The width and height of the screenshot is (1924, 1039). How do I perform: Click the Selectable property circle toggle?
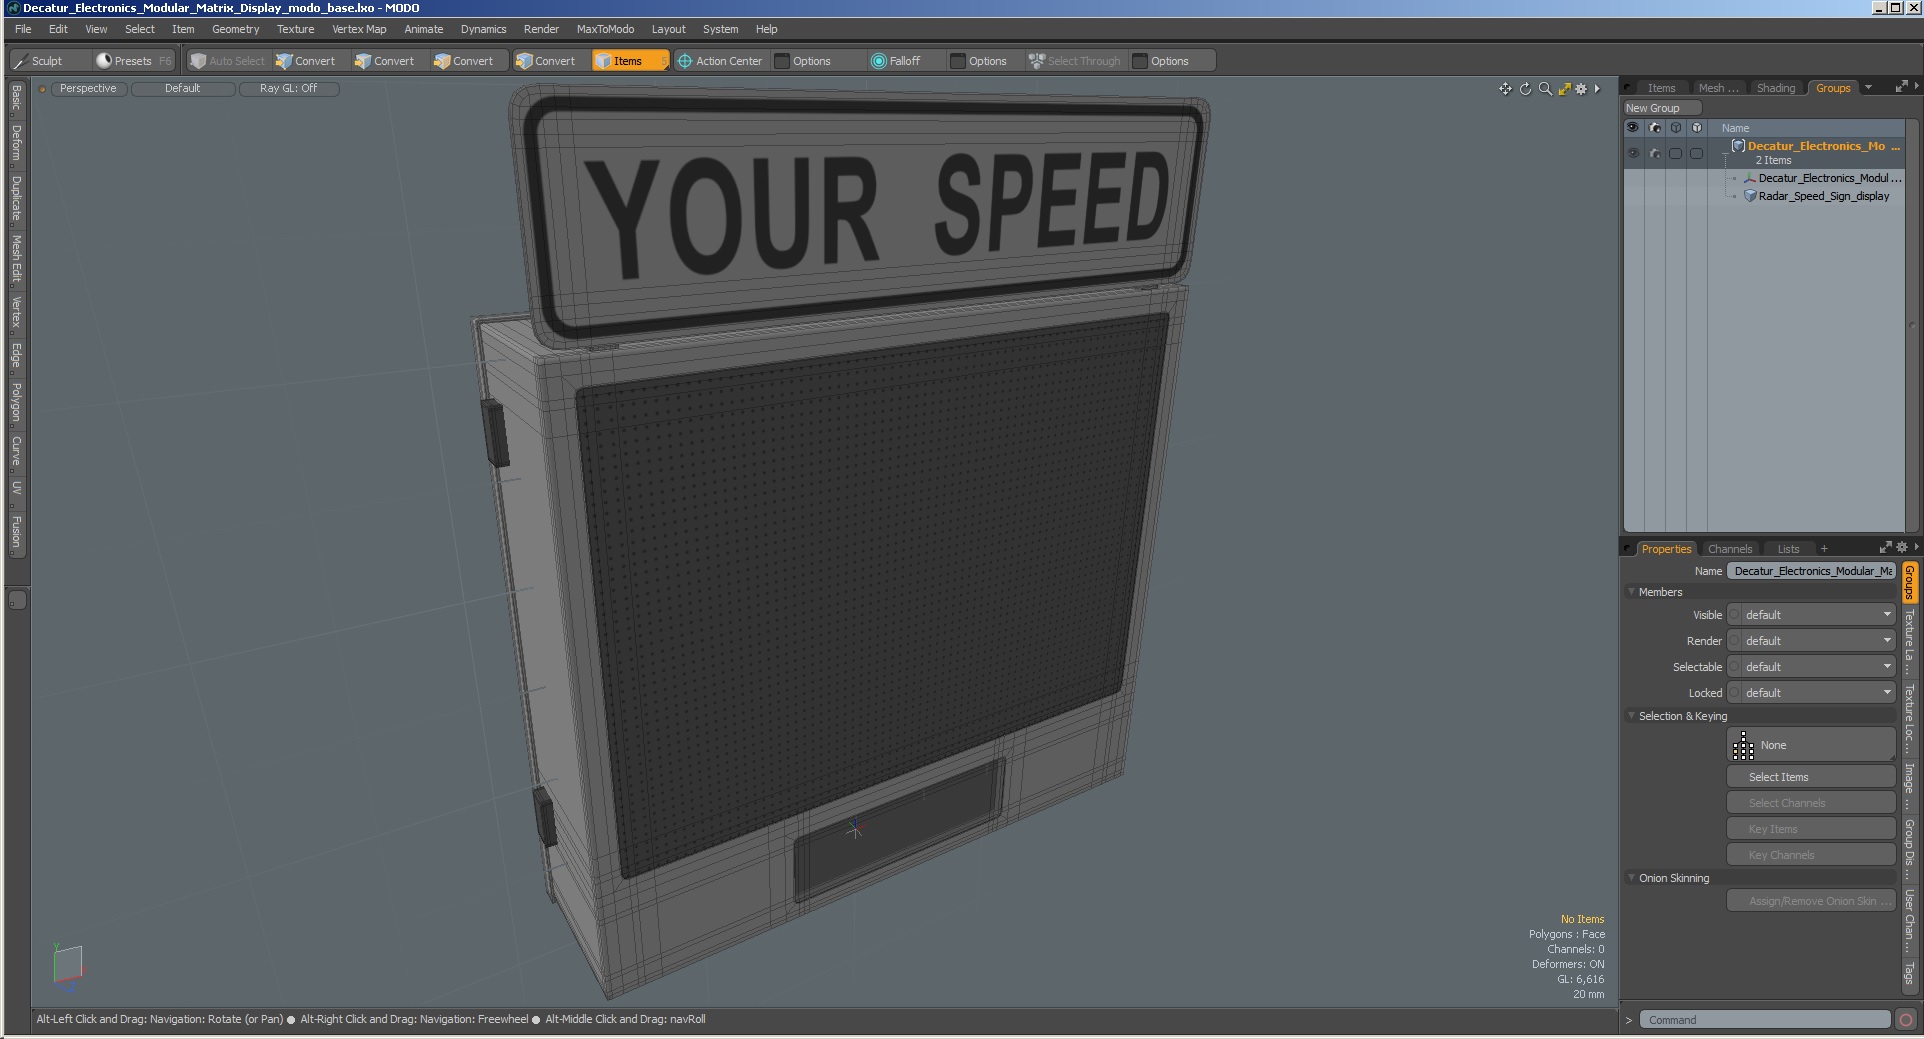(1735, 667)
